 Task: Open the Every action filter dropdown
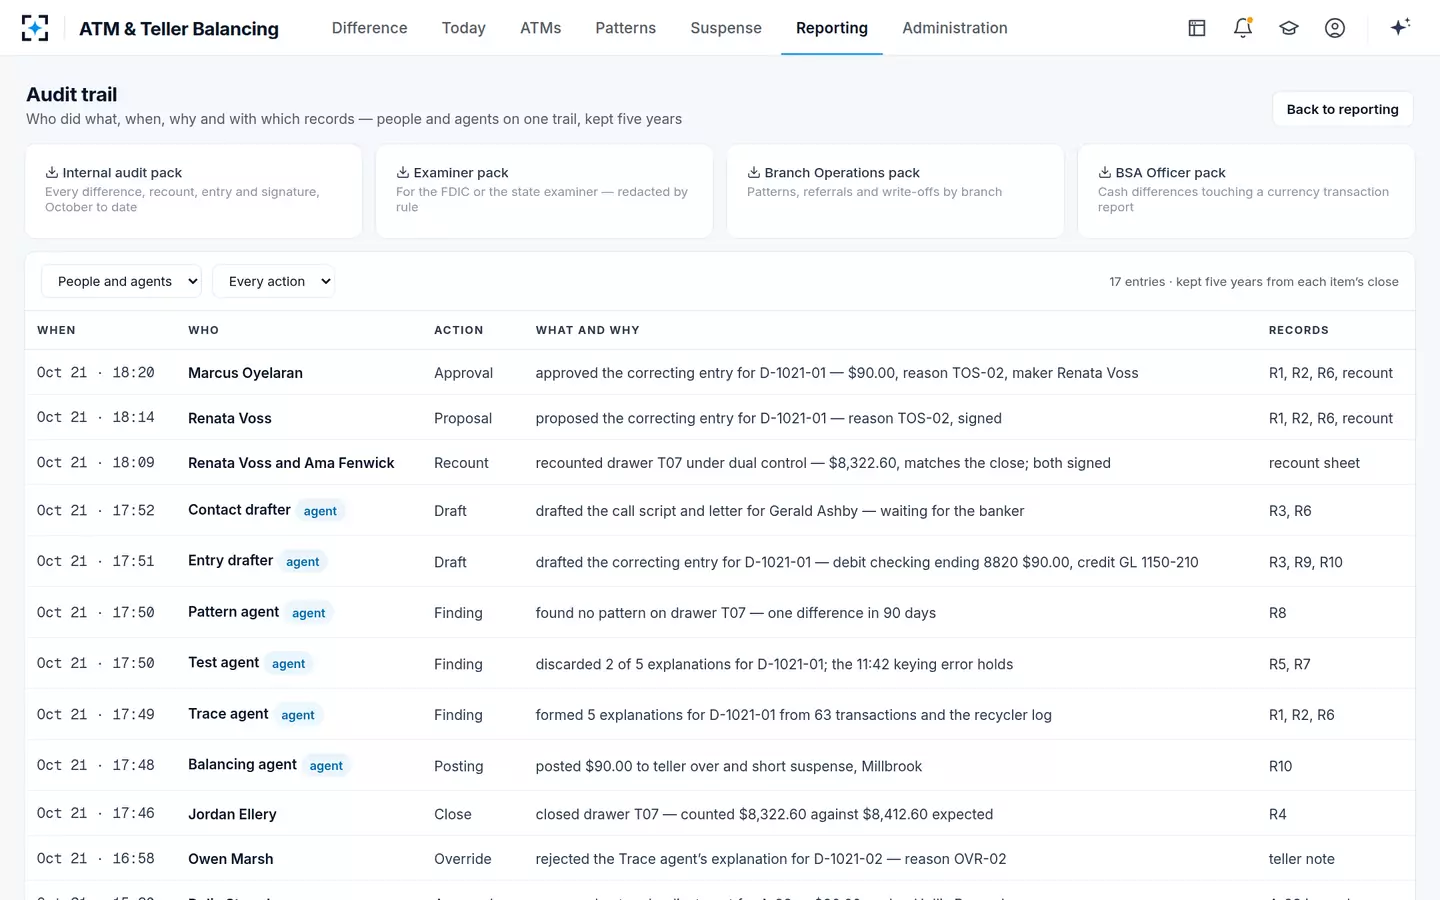tap(273, 281)
